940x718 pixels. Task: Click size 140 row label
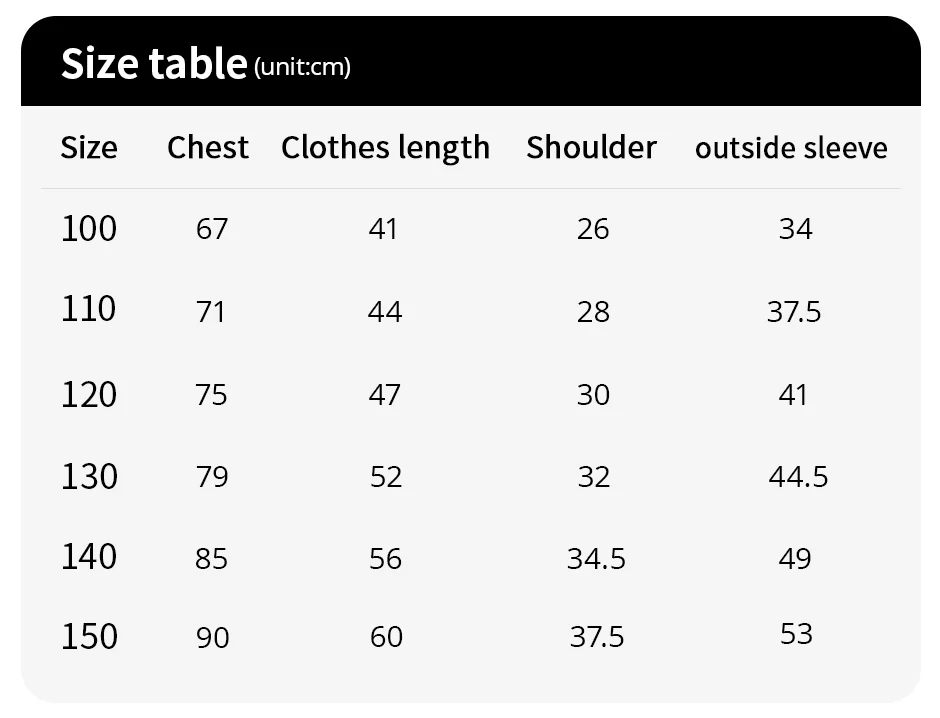pos(89,556)
